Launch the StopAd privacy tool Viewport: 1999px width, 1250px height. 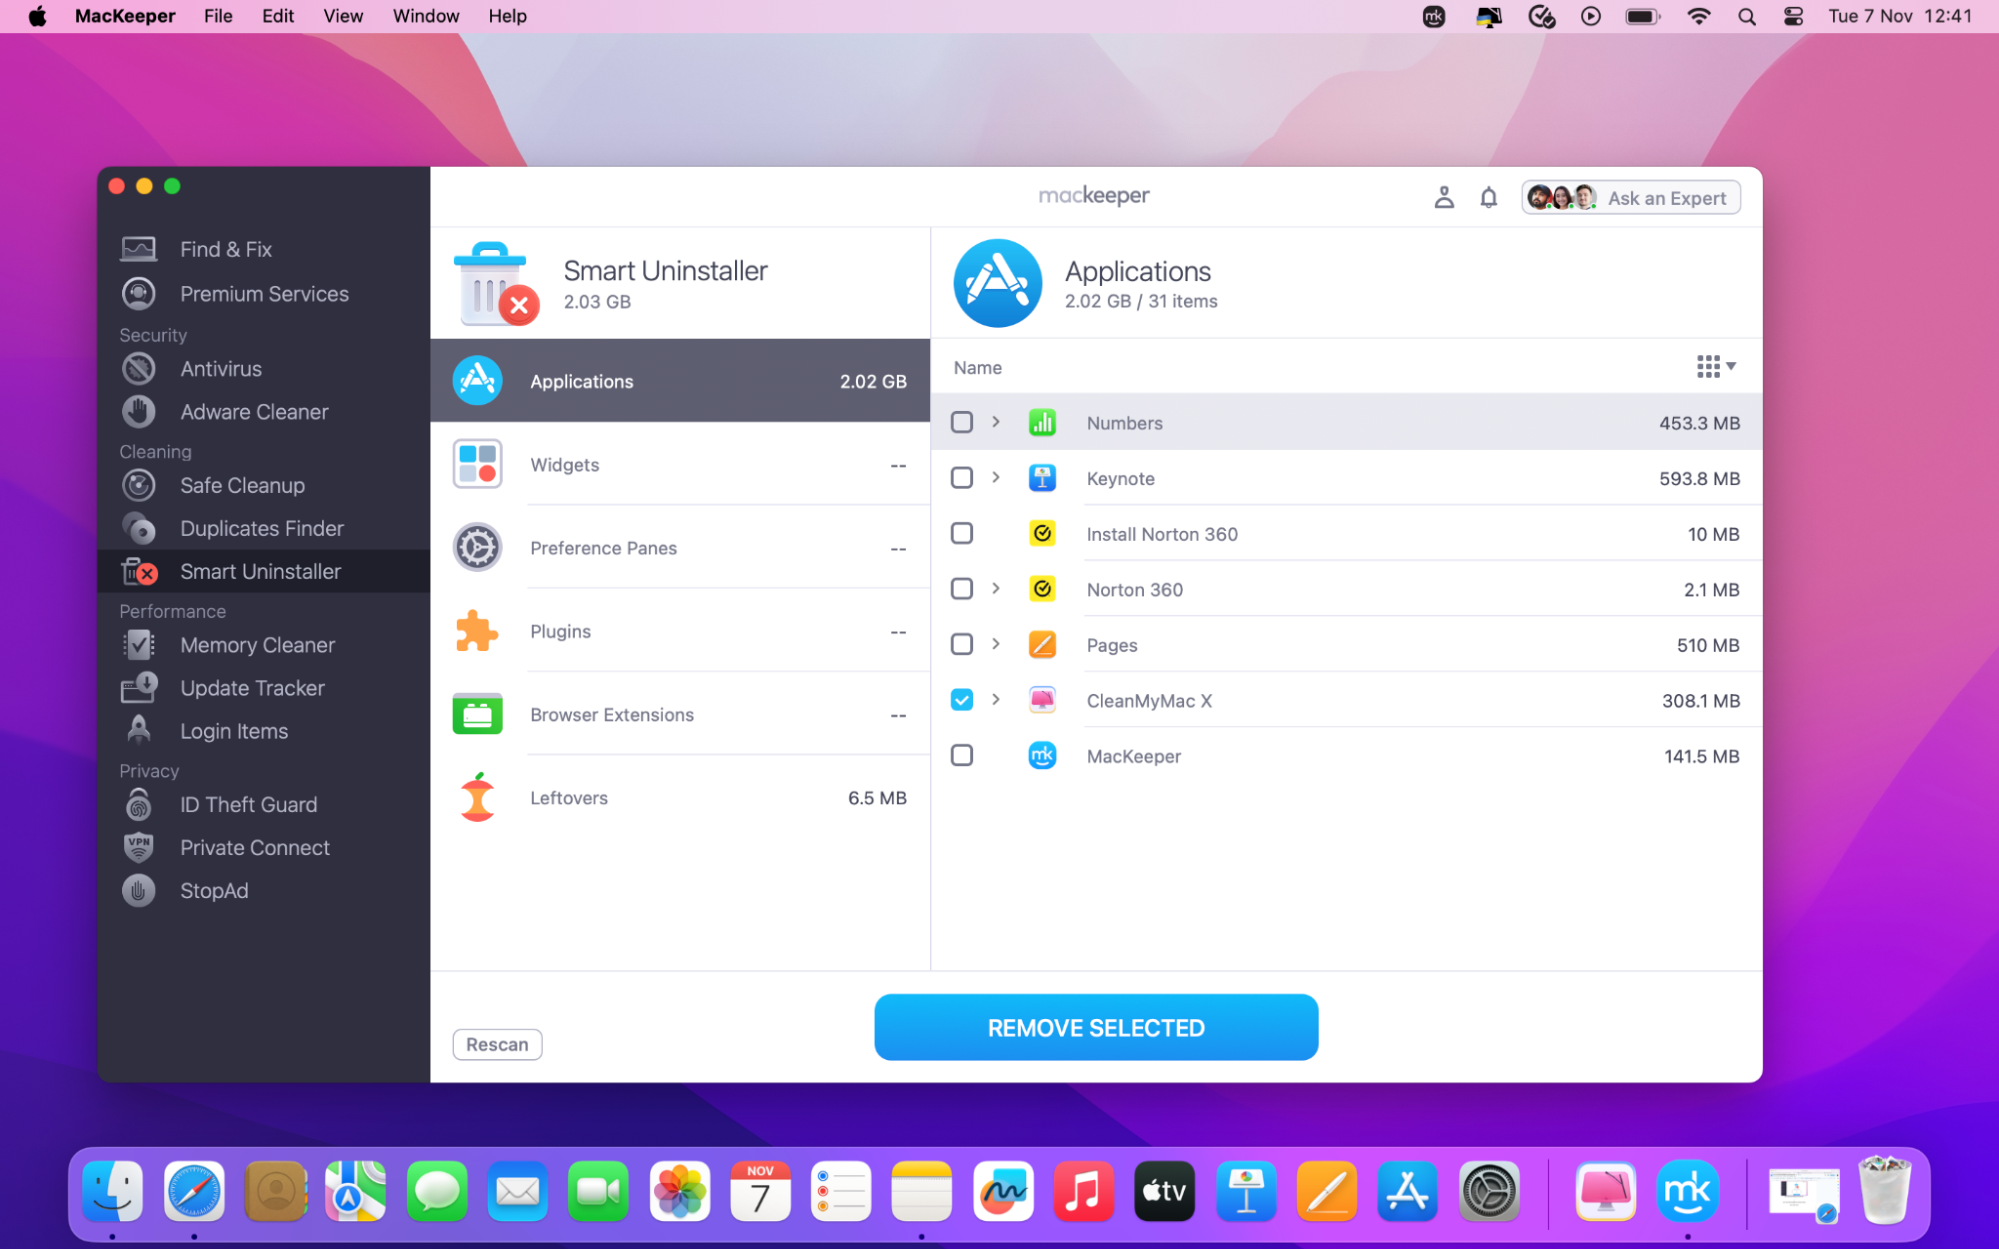(213, 890)
